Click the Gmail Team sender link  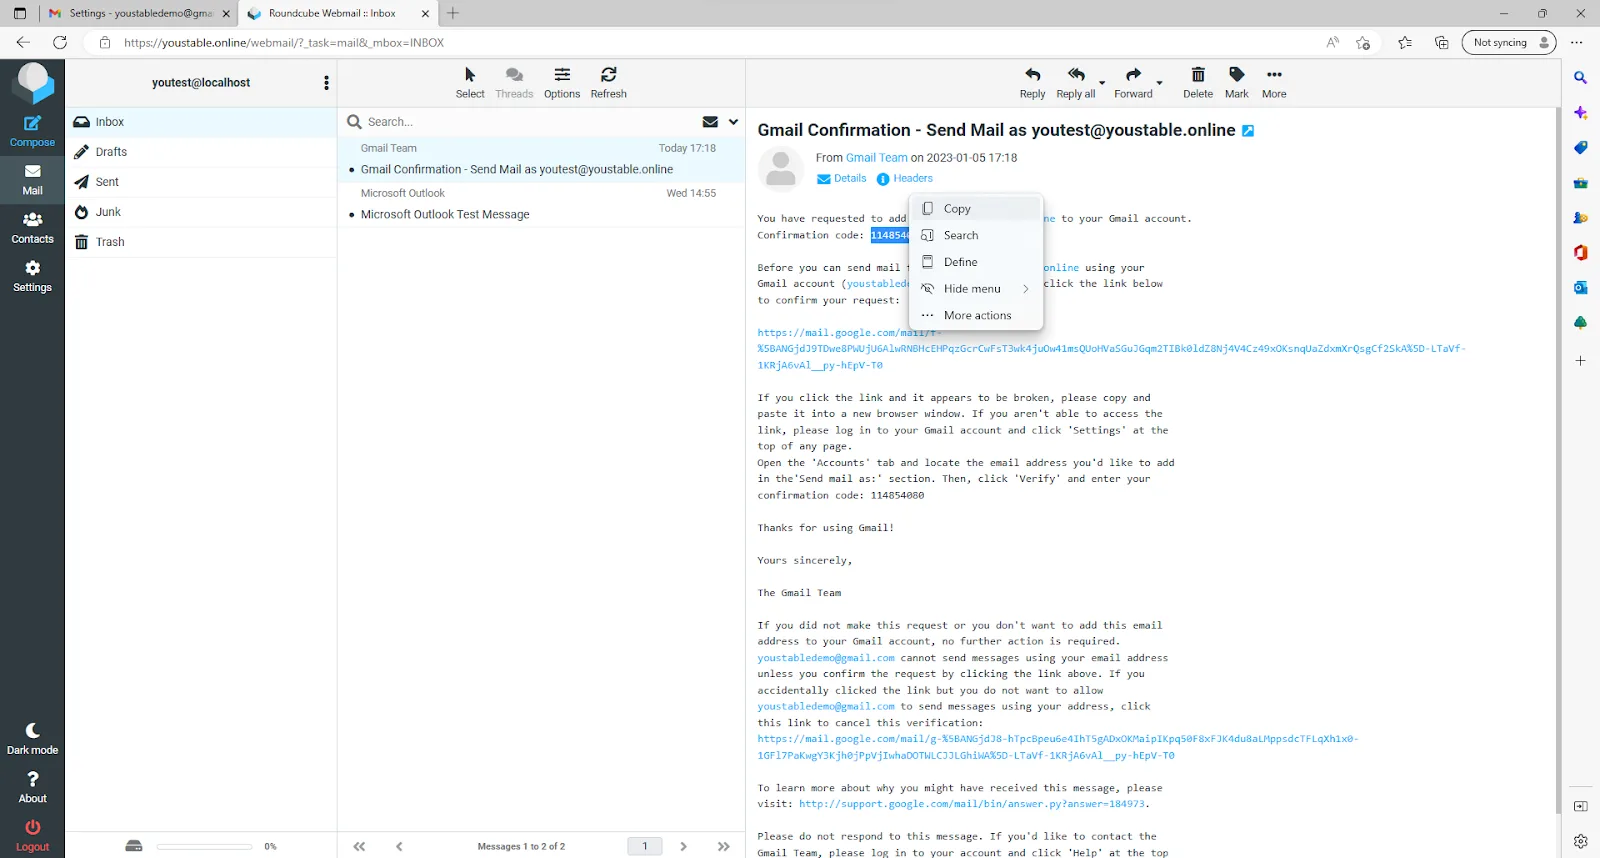pos(877,158)
